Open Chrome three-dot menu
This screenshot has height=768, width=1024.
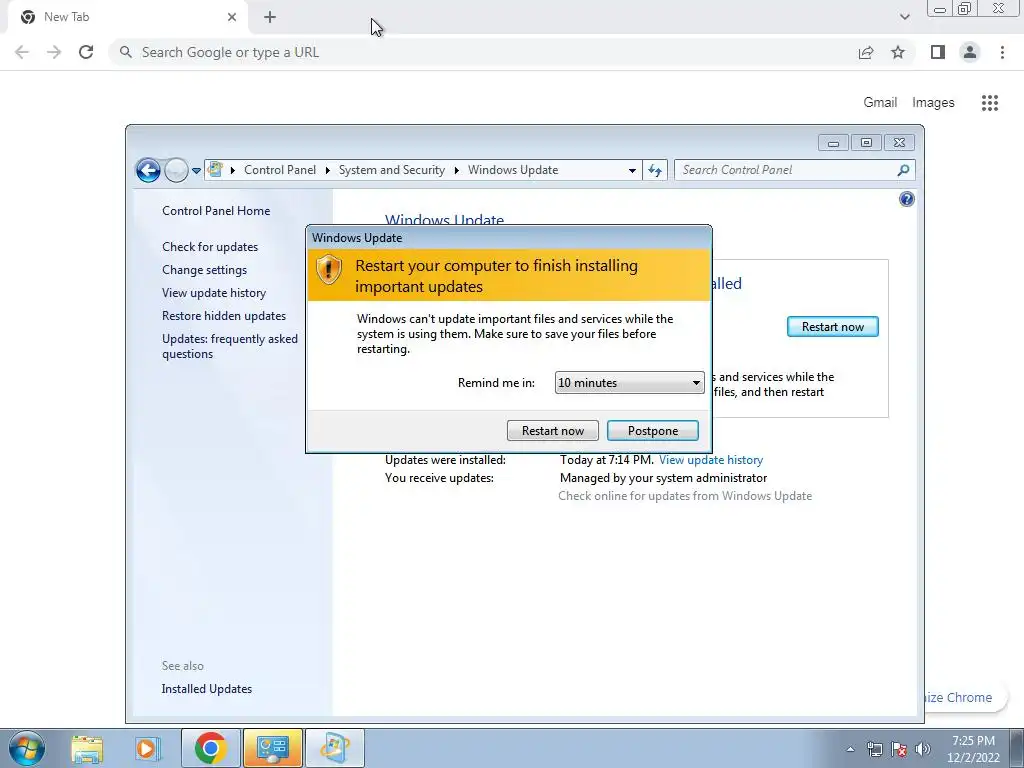click(1002, 52)
